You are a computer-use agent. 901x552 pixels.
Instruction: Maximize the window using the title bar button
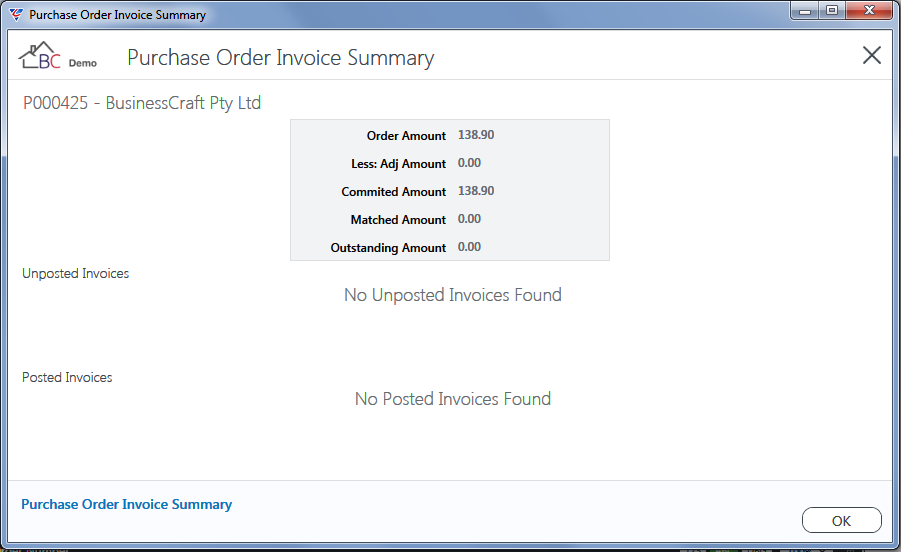831,11
